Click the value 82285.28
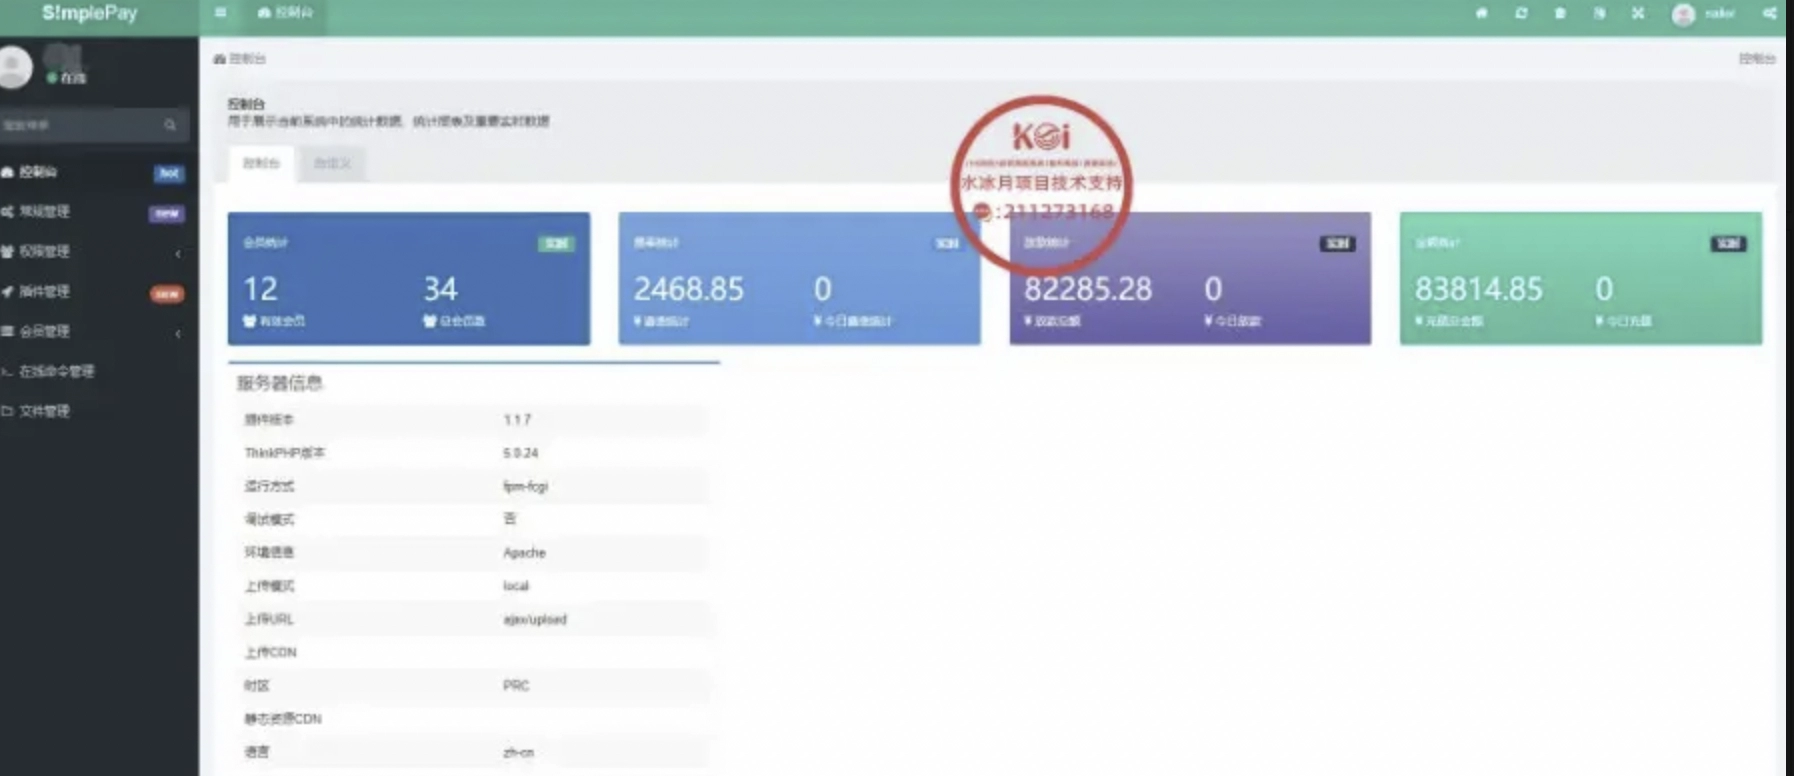Screen dimensions: 1794x776 pos(1088,289)
